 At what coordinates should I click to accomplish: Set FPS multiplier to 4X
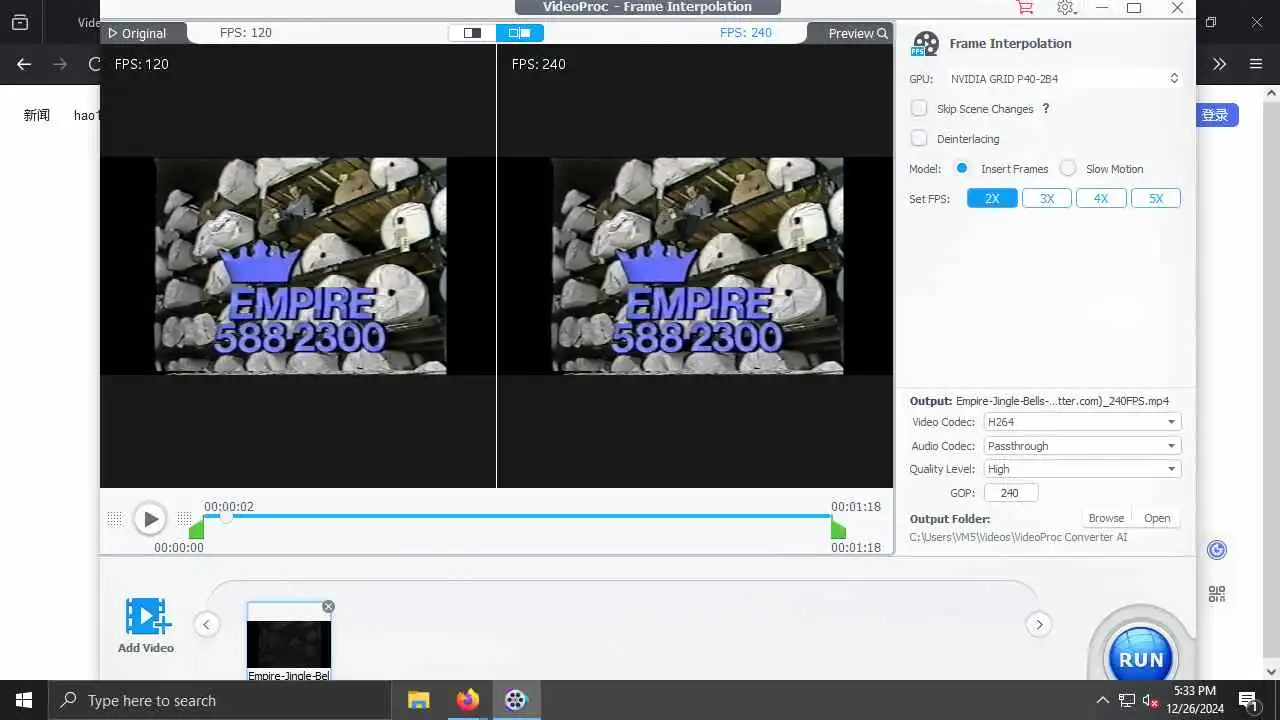click(1101, 198)
